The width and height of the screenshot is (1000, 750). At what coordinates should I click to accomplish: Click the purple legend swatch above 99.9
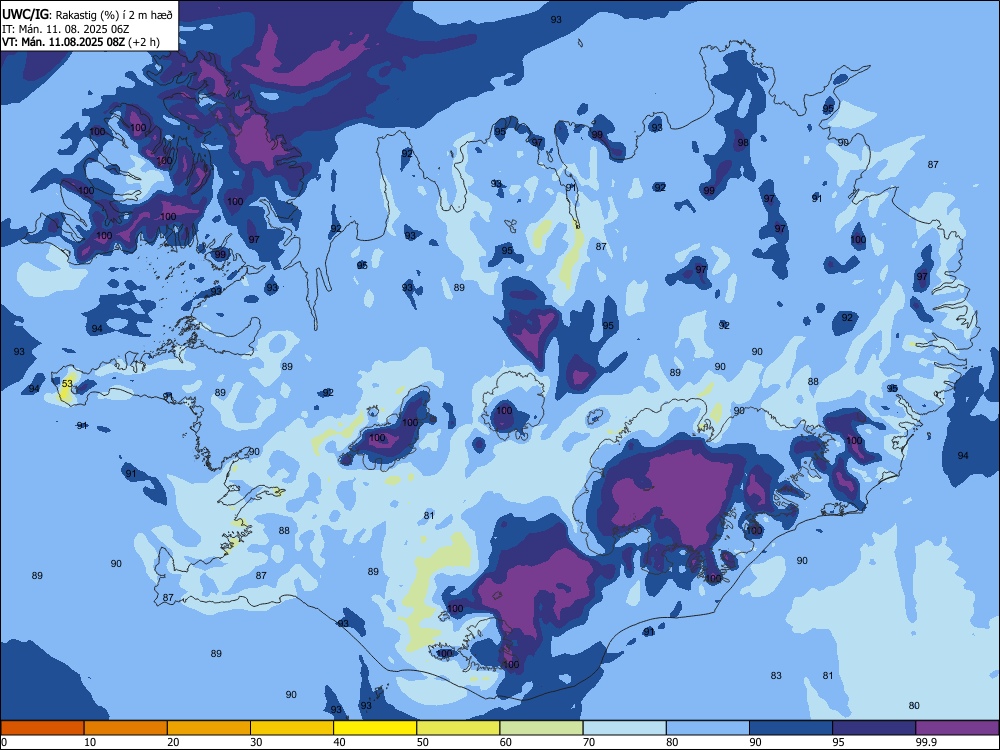tap(957, 728)
